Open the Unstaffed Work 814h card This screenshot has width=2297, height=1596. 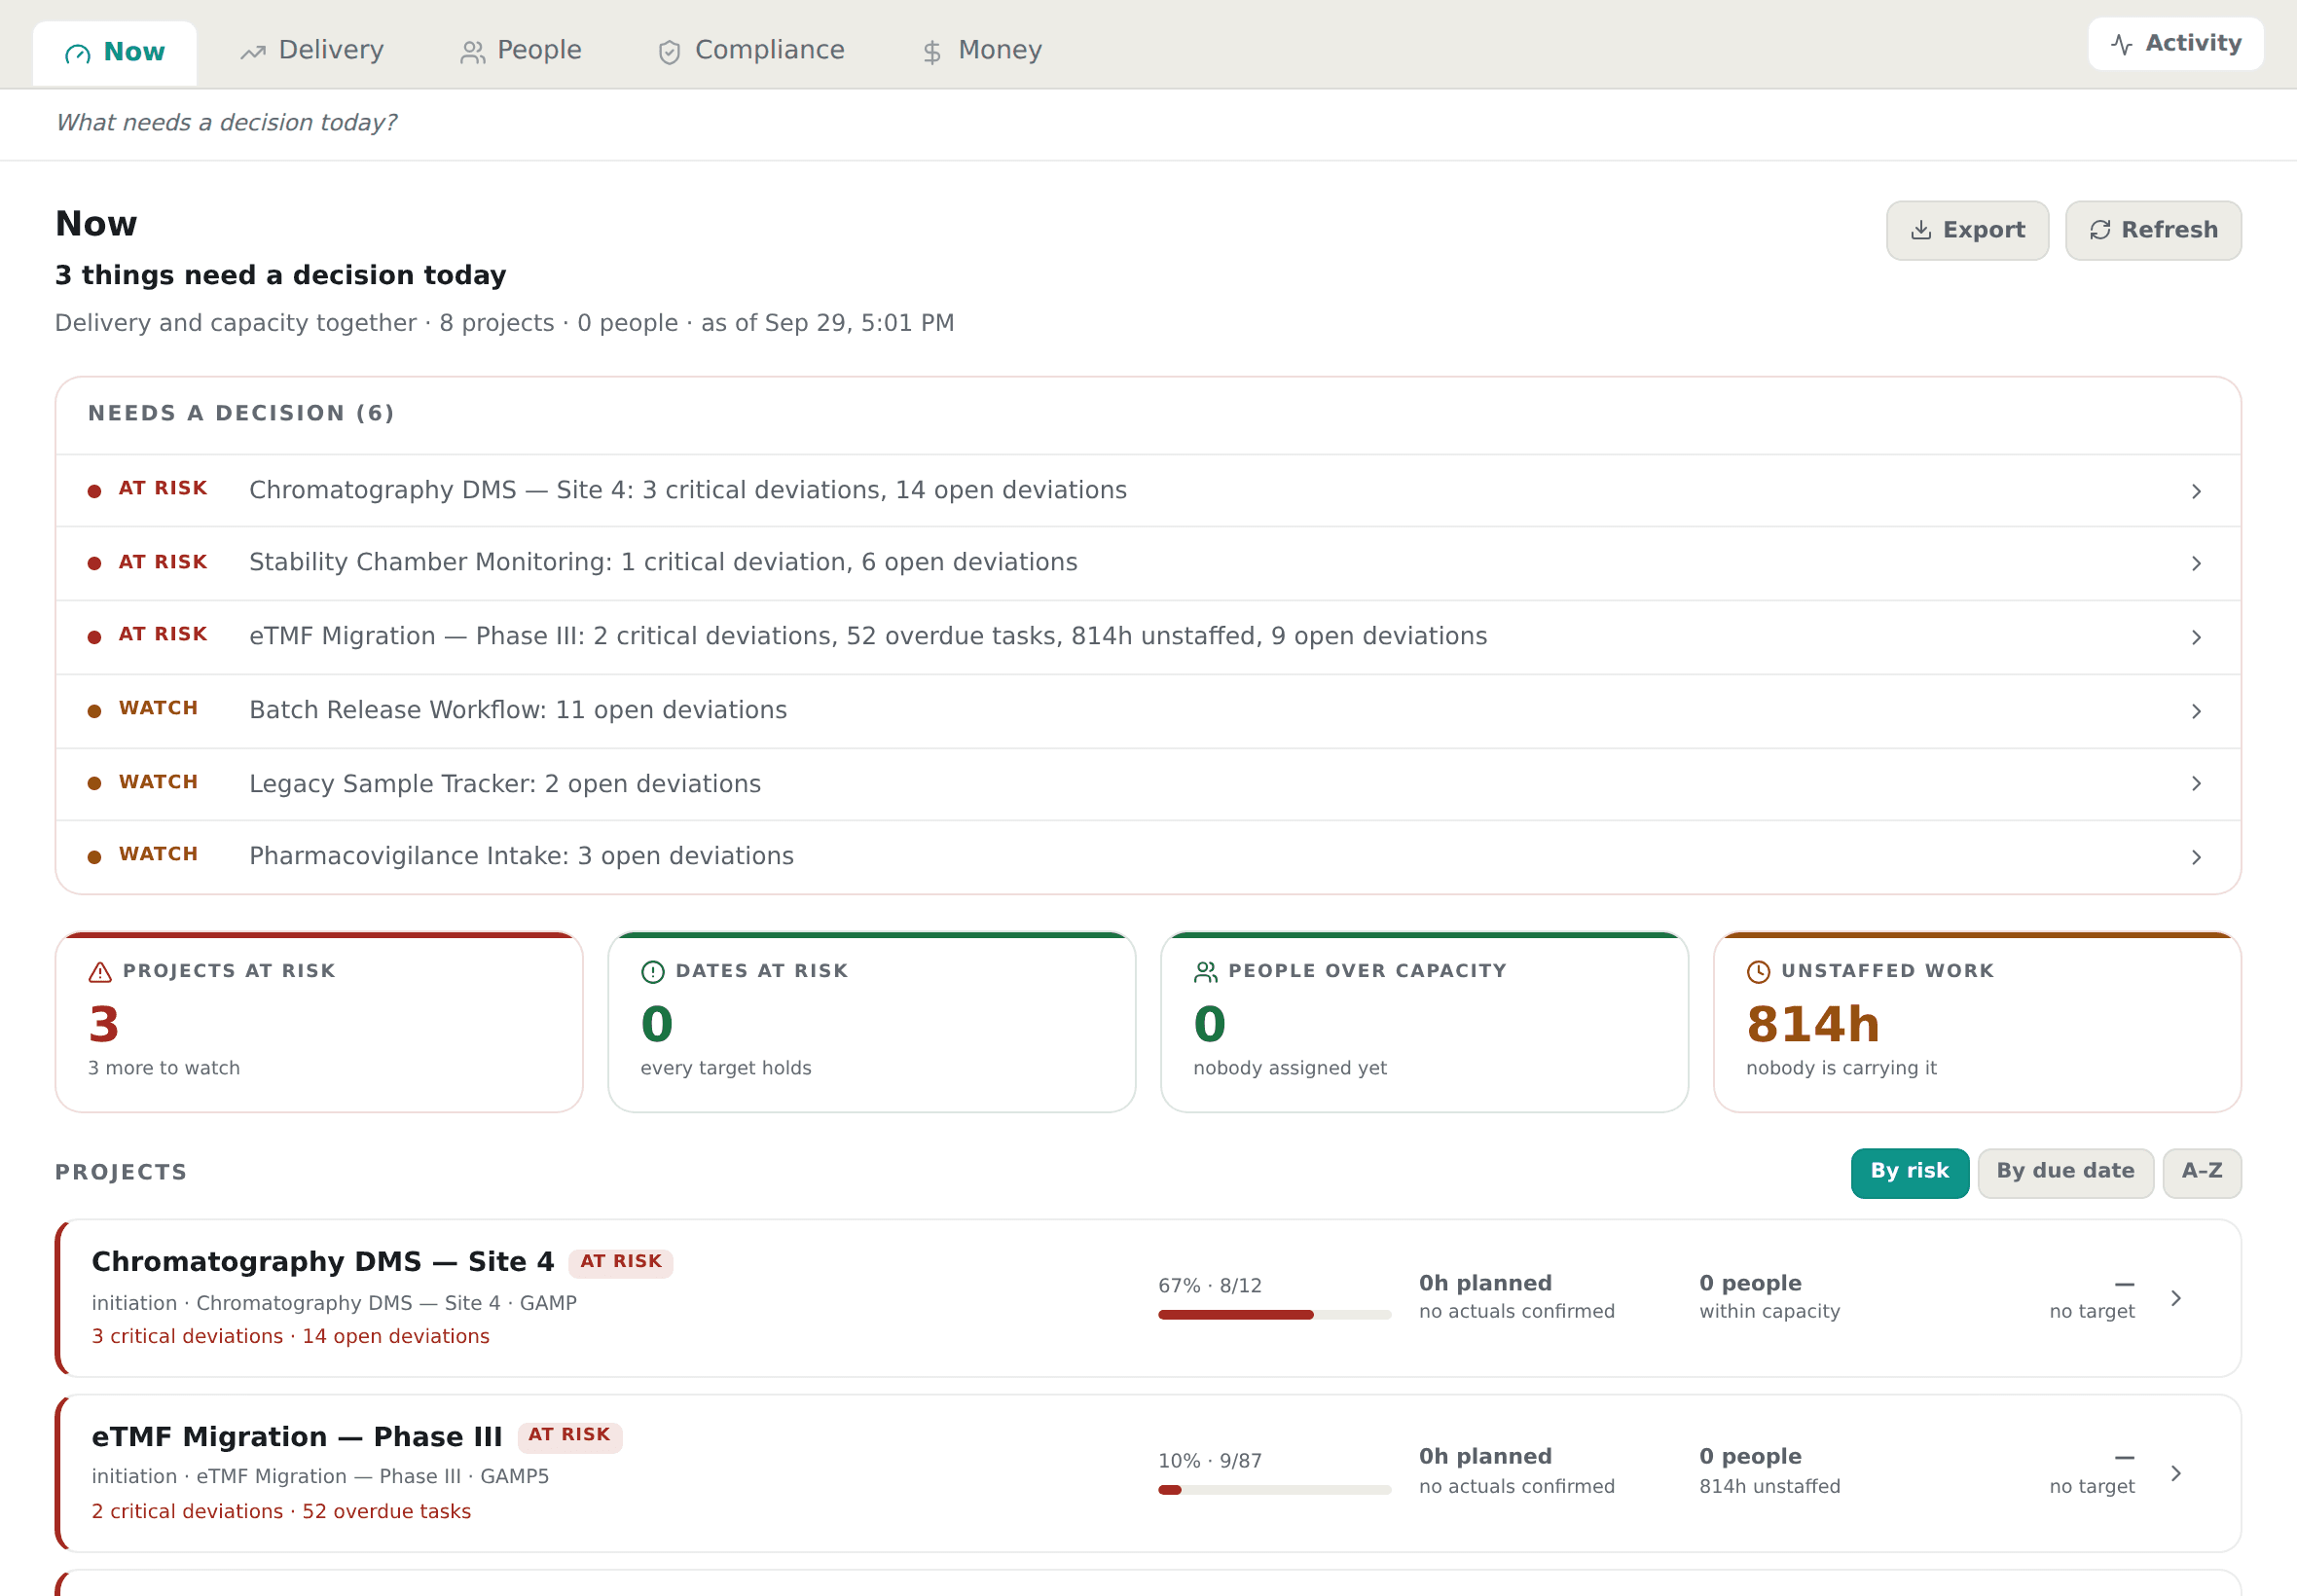tap(1977, 1022)
